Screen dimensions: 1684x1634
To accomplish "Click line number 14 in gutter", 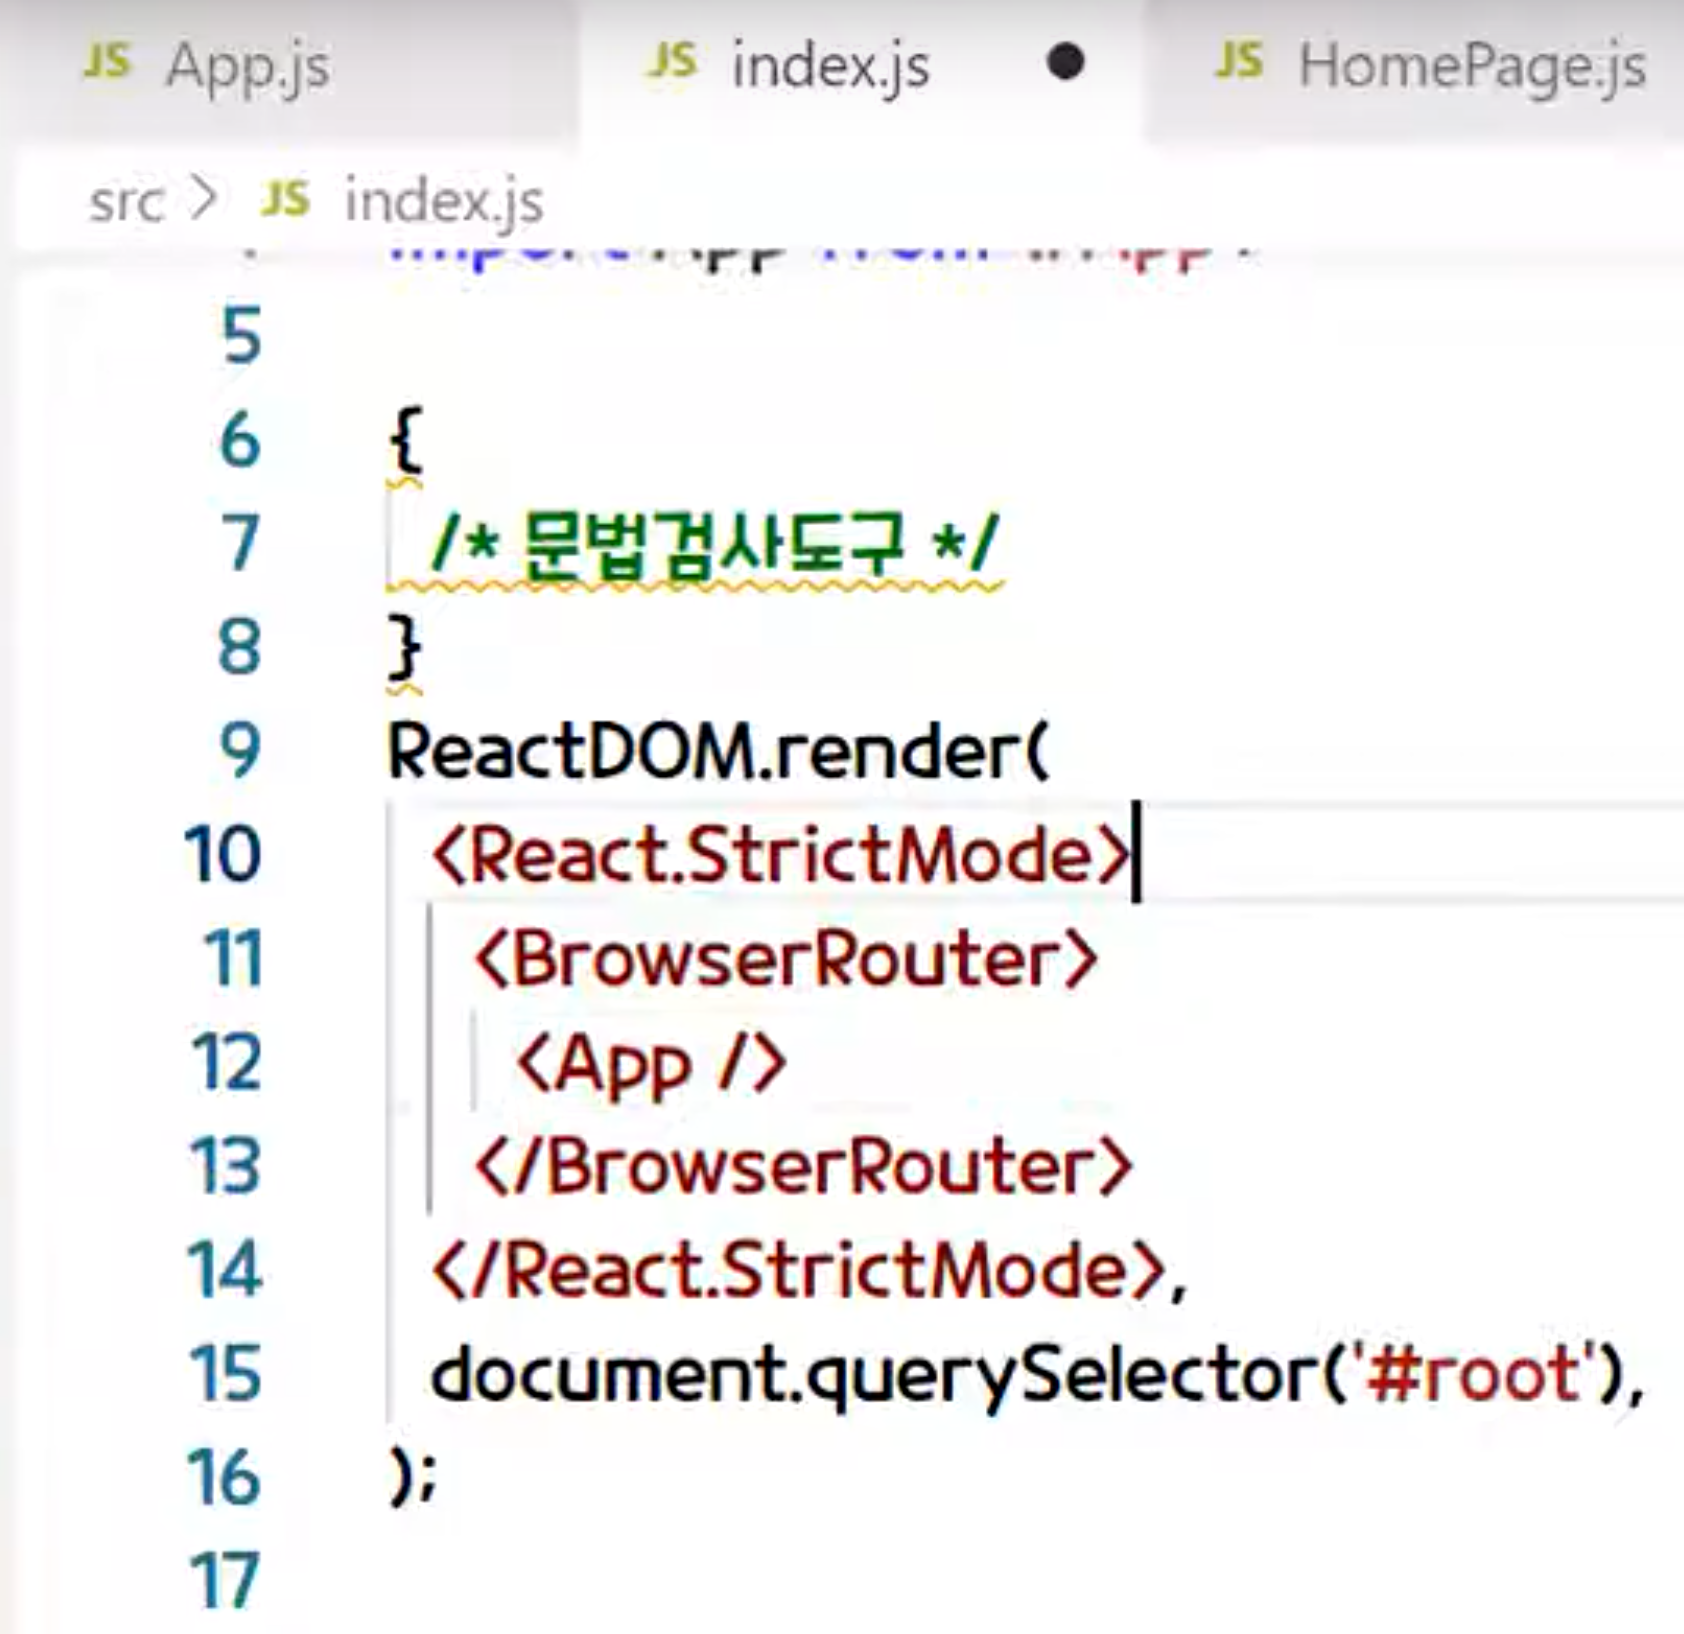I will [226, 1270].
